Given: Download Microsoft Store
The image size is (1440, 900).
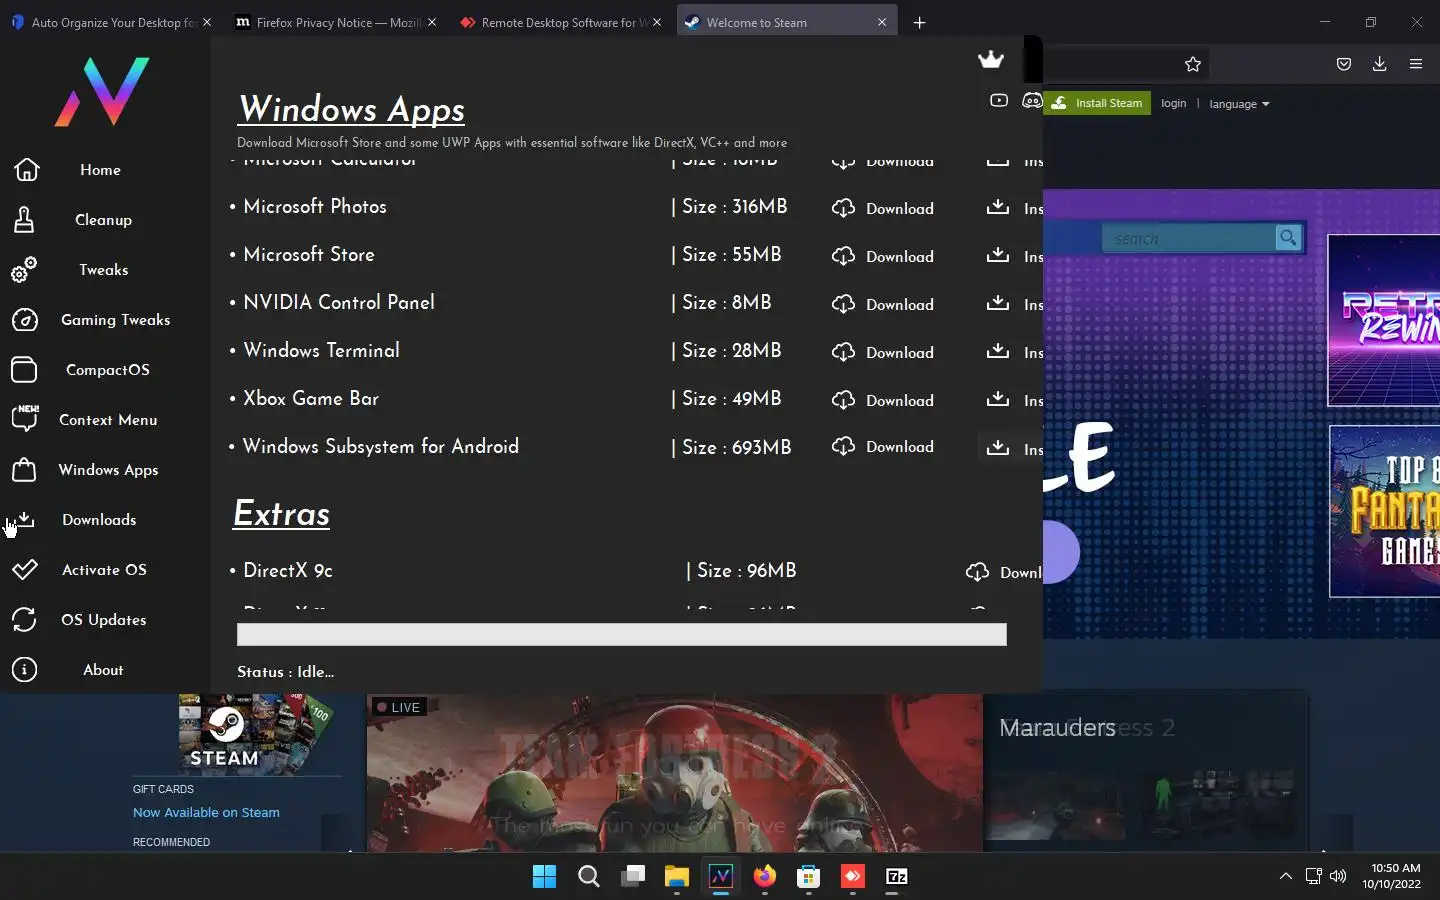Looking at the screenshot, I should [884, 256].
